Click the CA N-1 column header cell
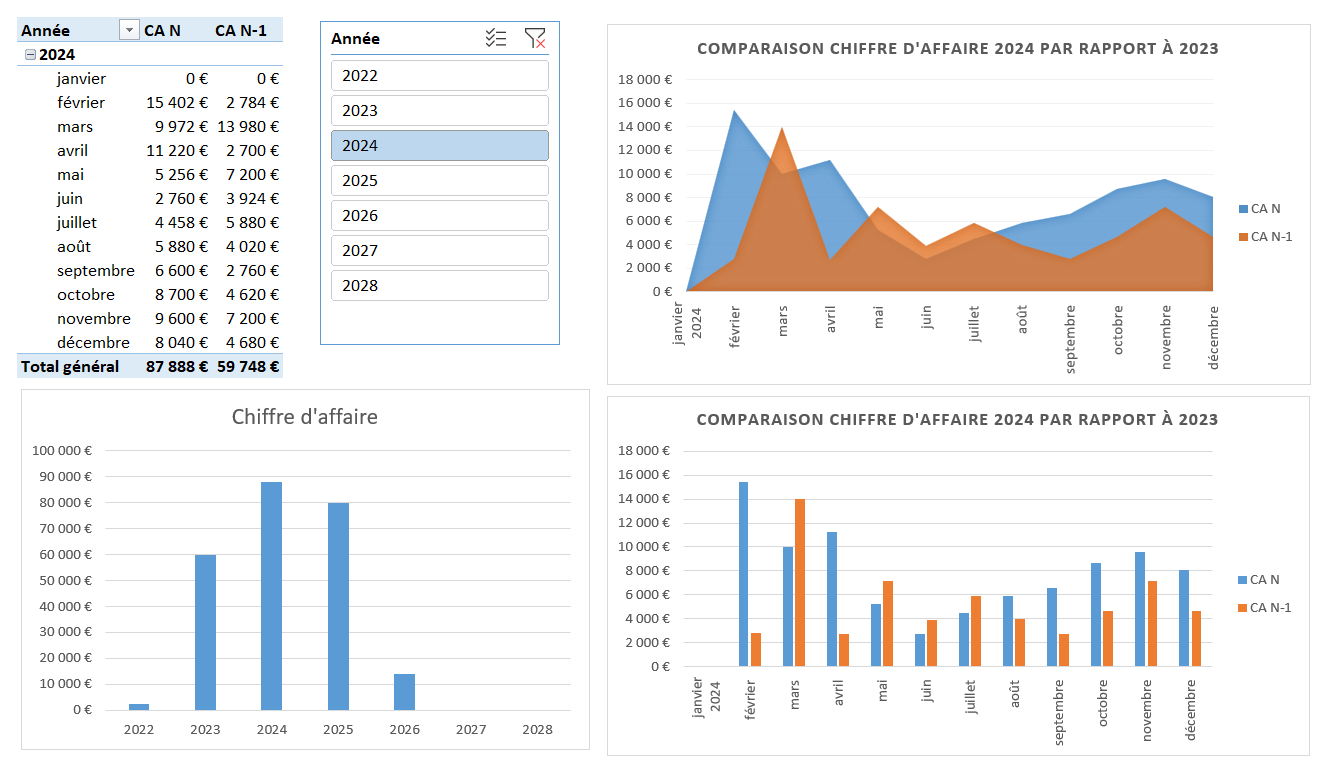Viewport: 1325px width, 765px height. (241, 30)
